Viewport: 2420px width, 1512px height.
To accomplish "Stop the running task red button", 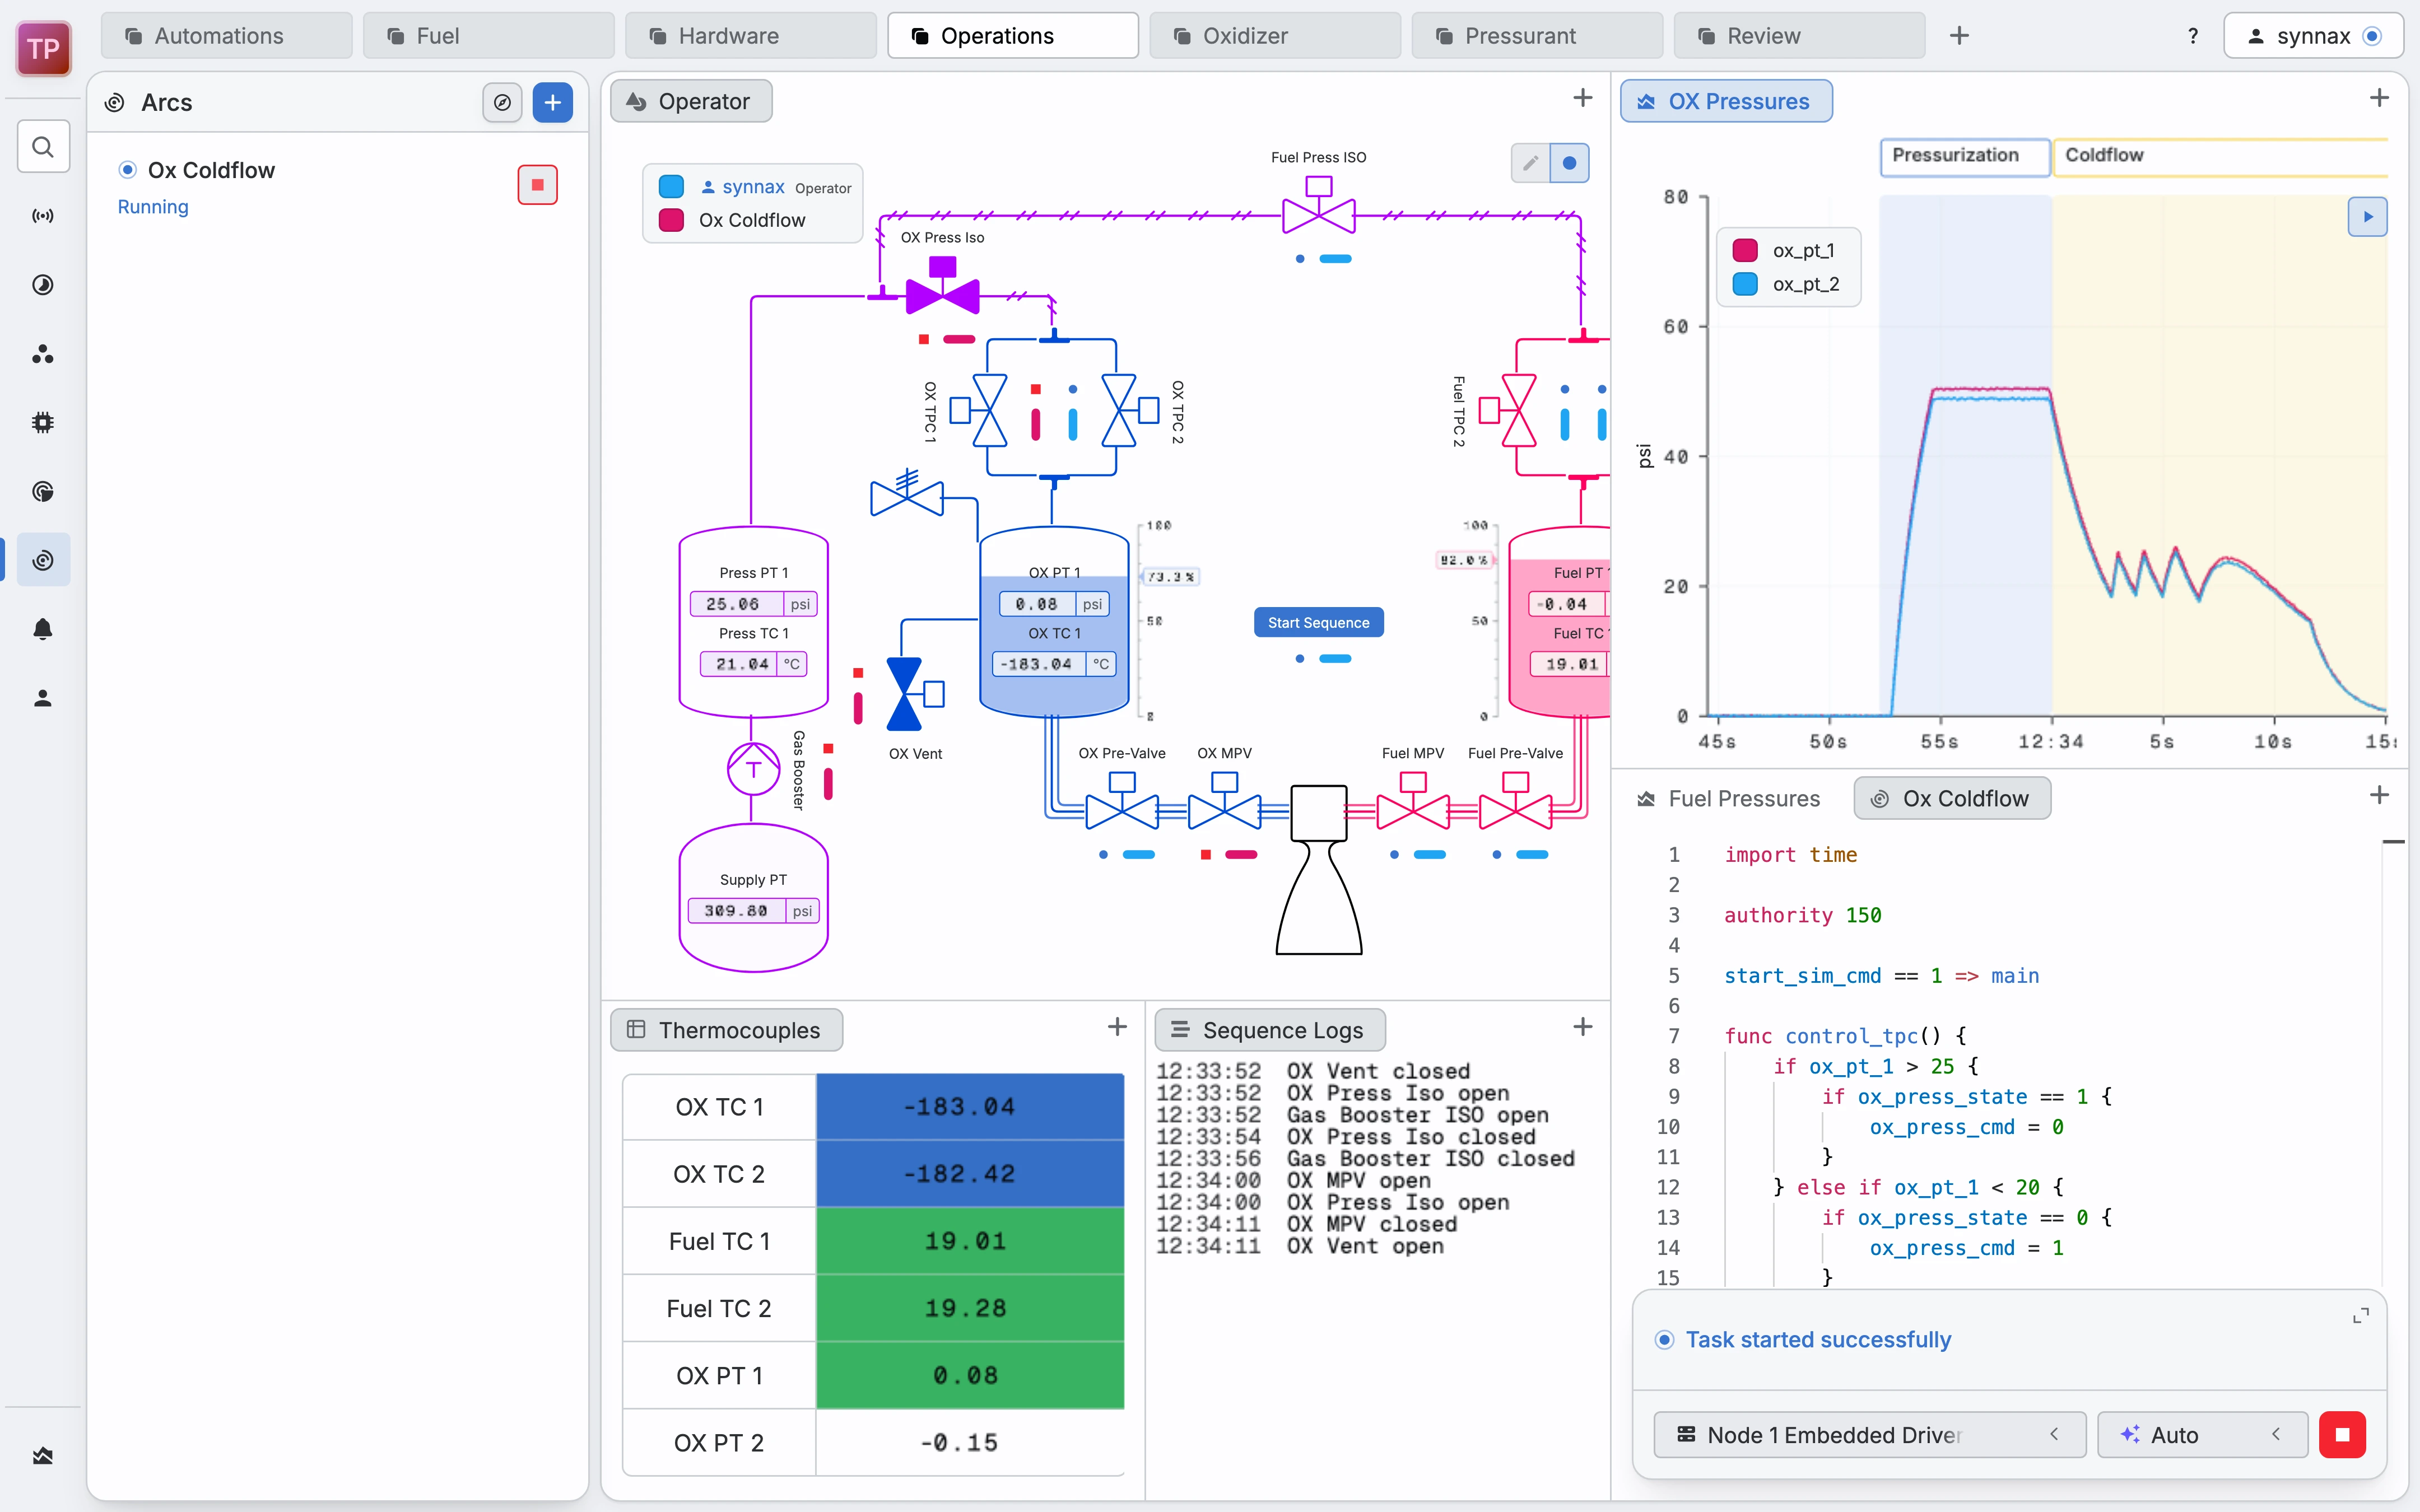I will tap(2342, 1435).
